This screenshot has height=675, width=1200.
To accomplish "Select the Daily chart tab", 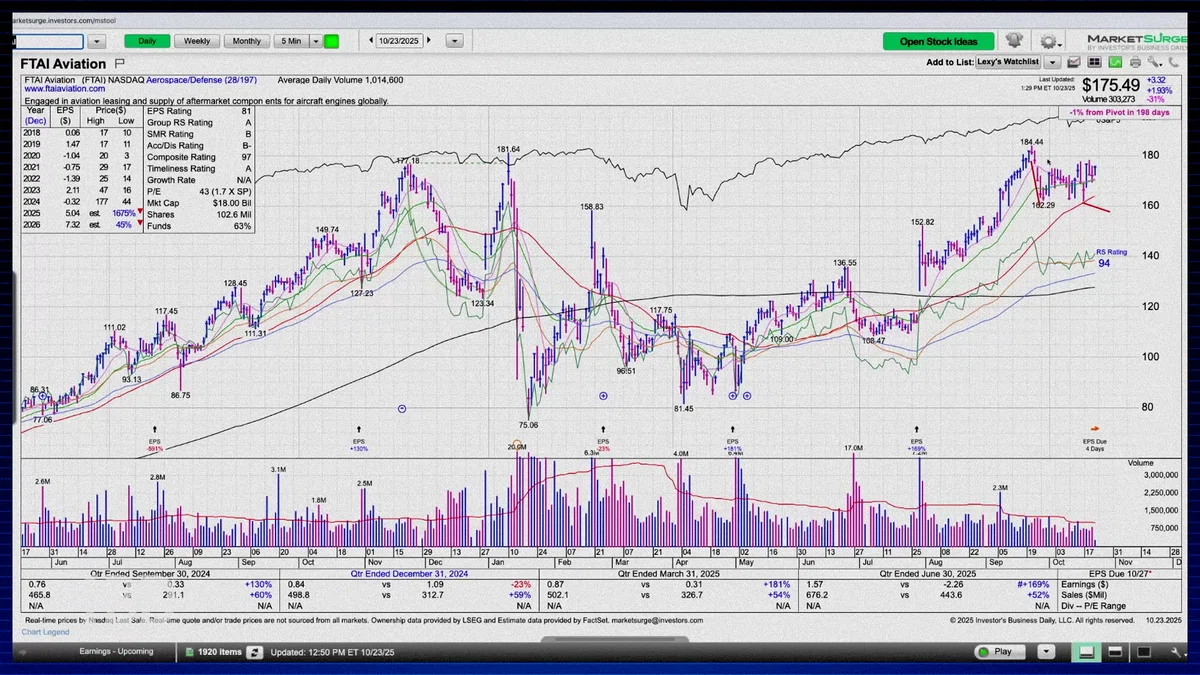I will (x=147, y=41).
